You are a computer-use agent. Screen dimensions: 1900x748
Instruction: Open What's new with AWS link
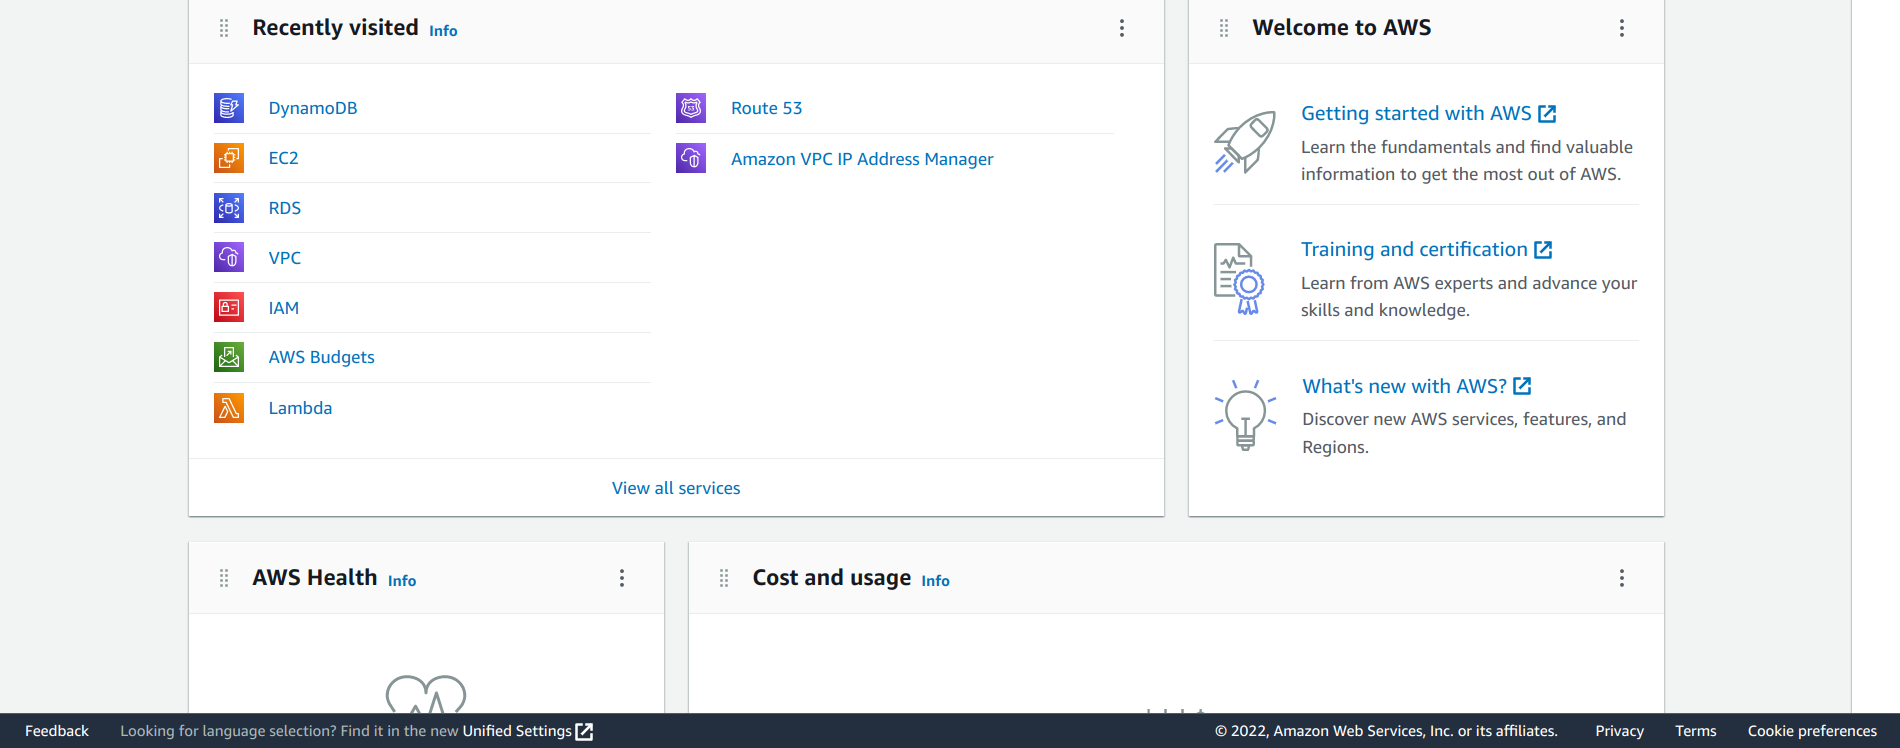pyautogui.click(x=1404, y=386)
